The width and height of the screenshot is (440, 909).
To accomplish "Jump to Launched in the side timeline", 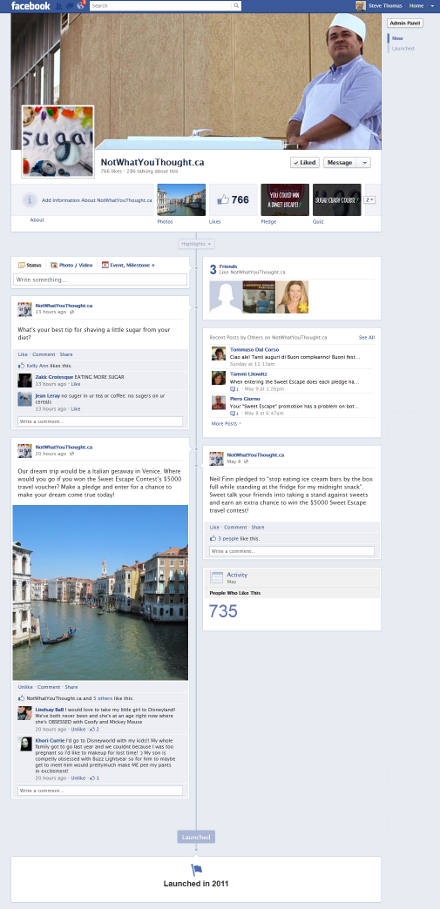I will pyautogui.click(x=403, y=49).
